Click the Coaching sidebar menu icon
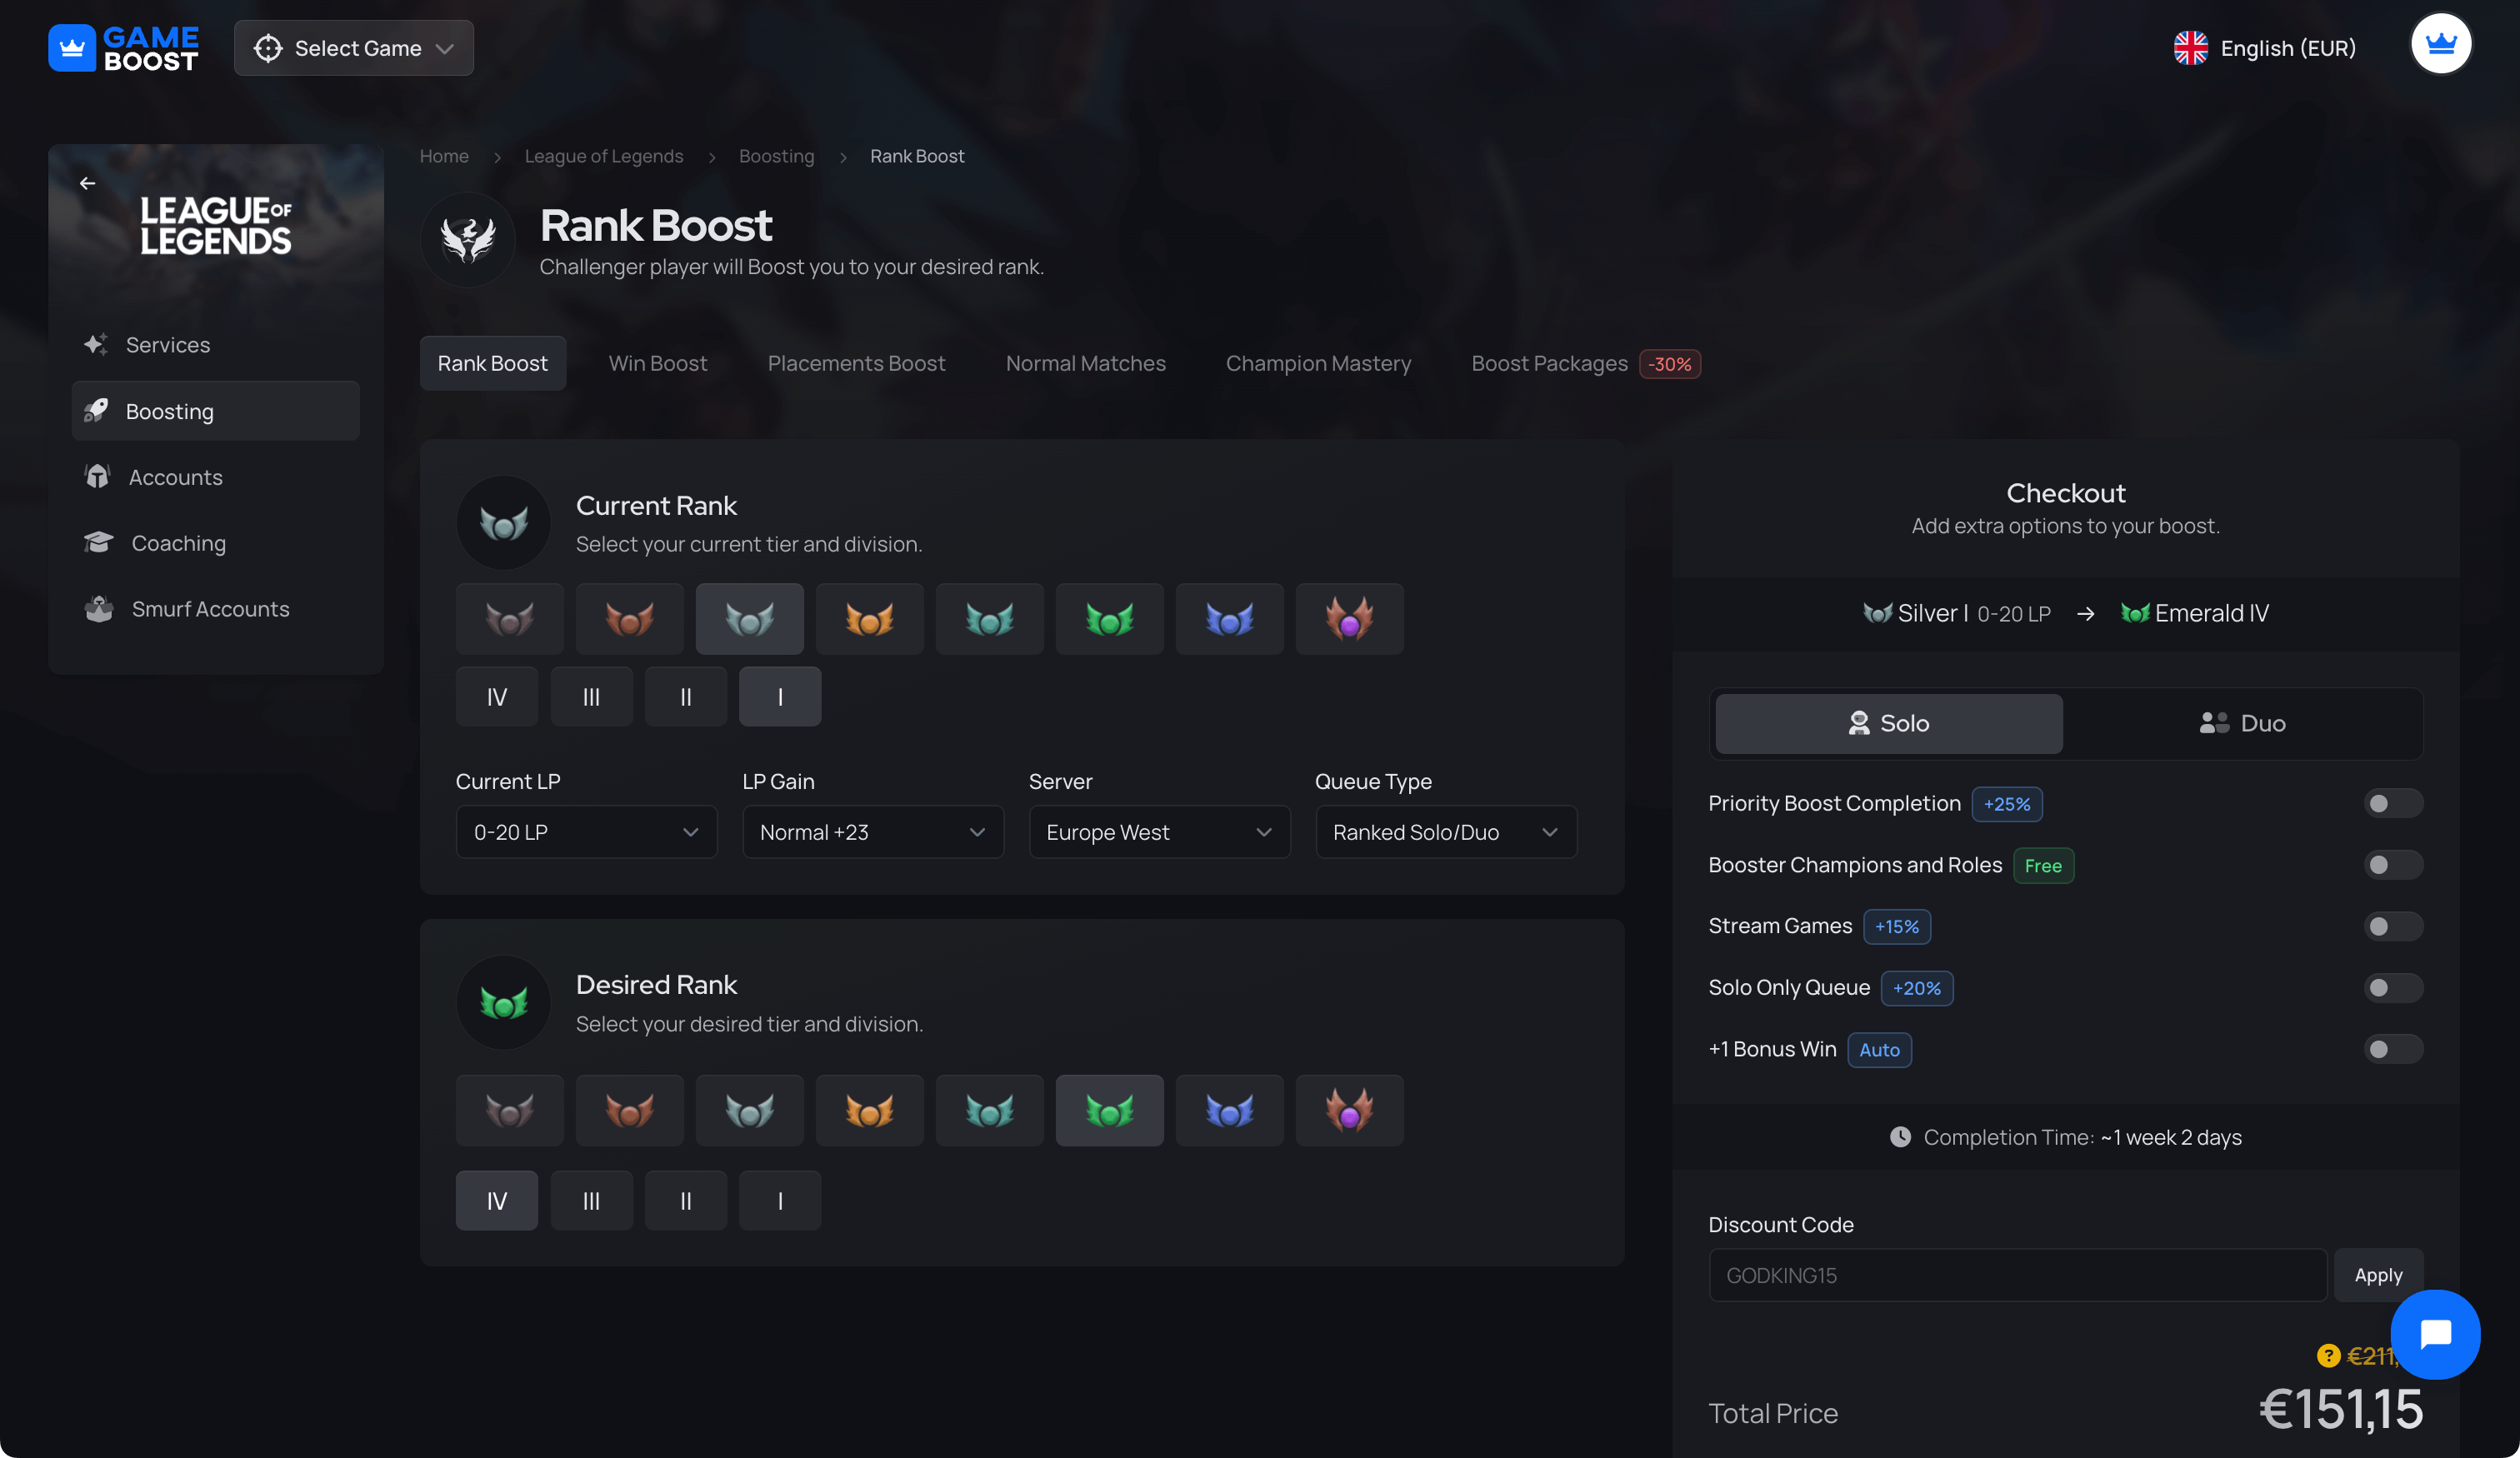The width and height of the screenshot is (2520, 1458). pyautogui.click(x=97, y=542)
